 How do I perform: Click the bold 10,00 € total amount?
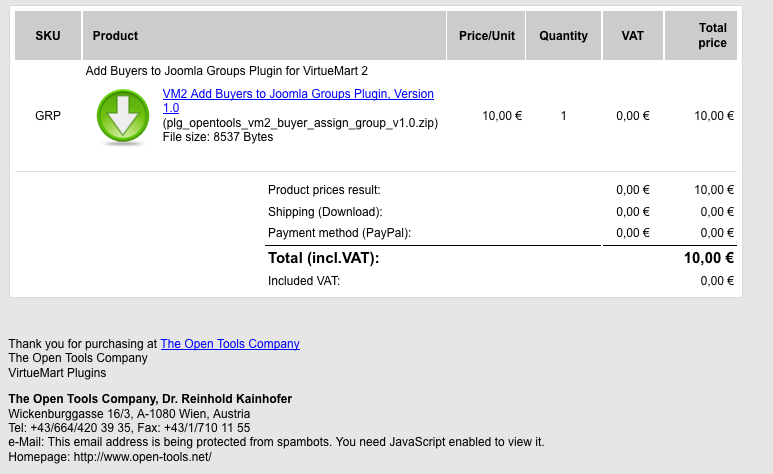pyautogui.click(x=709, y=258)
